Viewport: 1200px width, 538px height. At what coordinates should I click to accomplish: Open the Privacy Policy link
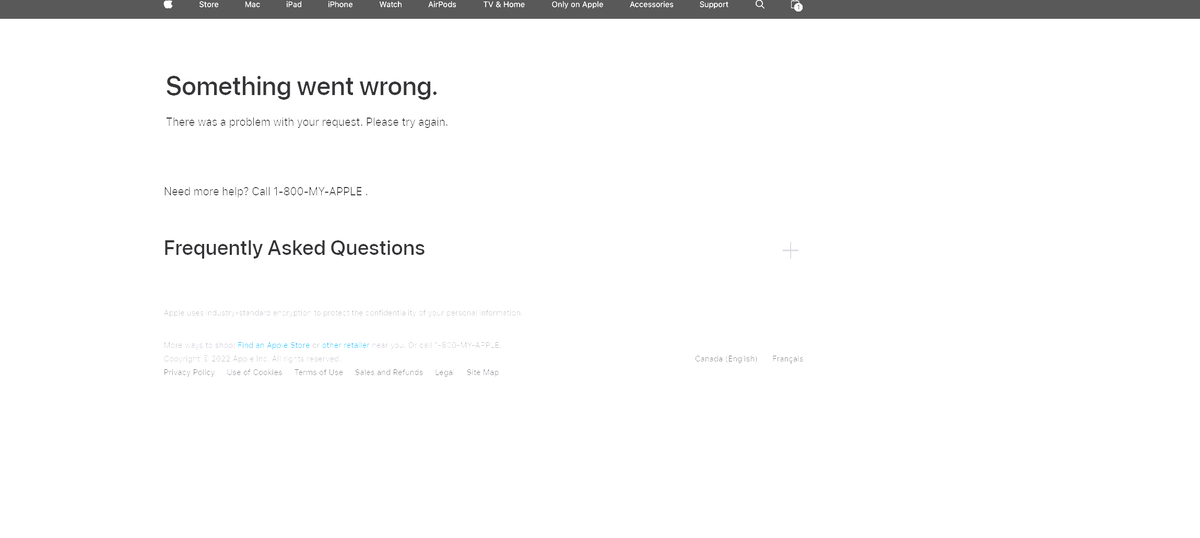point(189,373)
